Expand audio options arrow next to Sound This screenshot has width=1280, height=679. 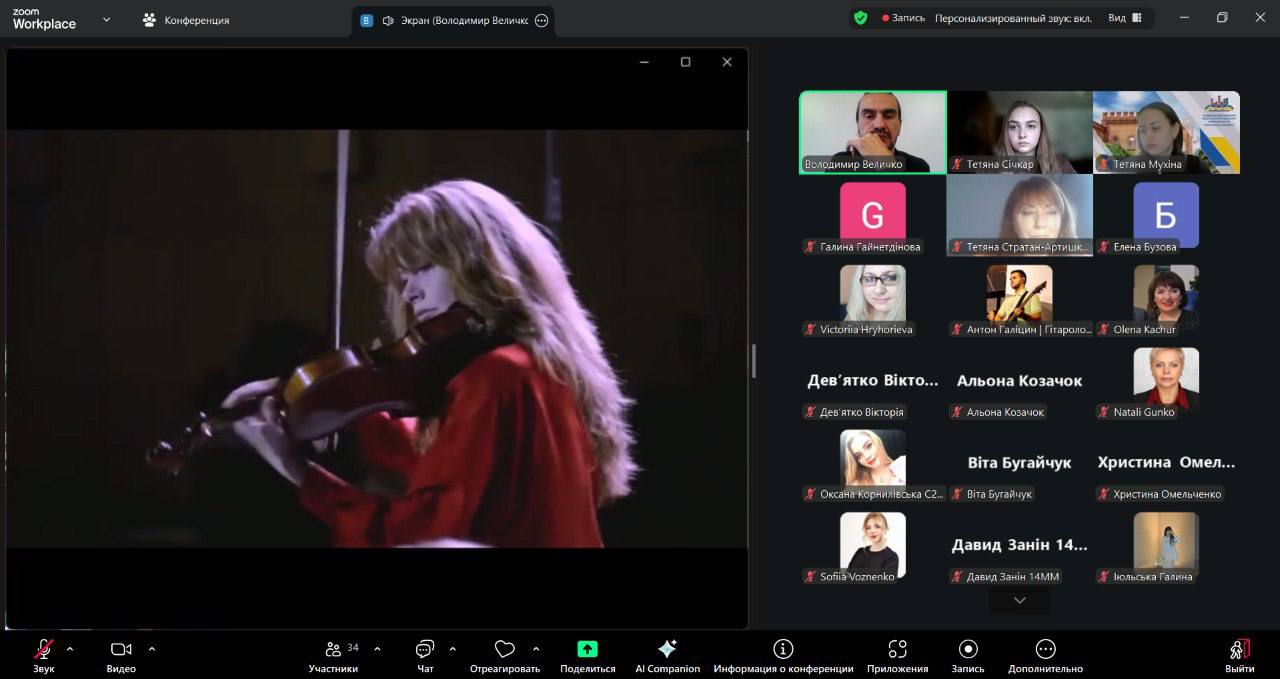[70, 649]
